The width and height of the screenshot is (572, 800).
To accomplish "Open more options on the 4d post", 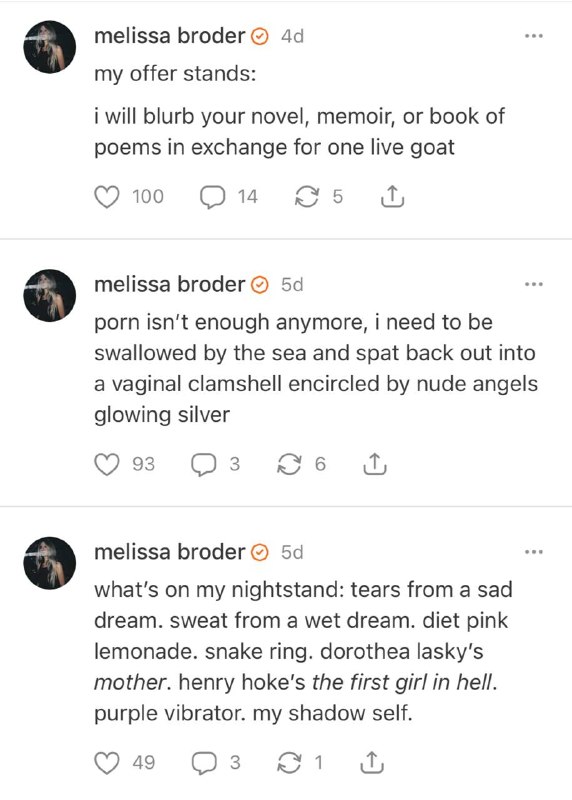I will pos(534,36).
